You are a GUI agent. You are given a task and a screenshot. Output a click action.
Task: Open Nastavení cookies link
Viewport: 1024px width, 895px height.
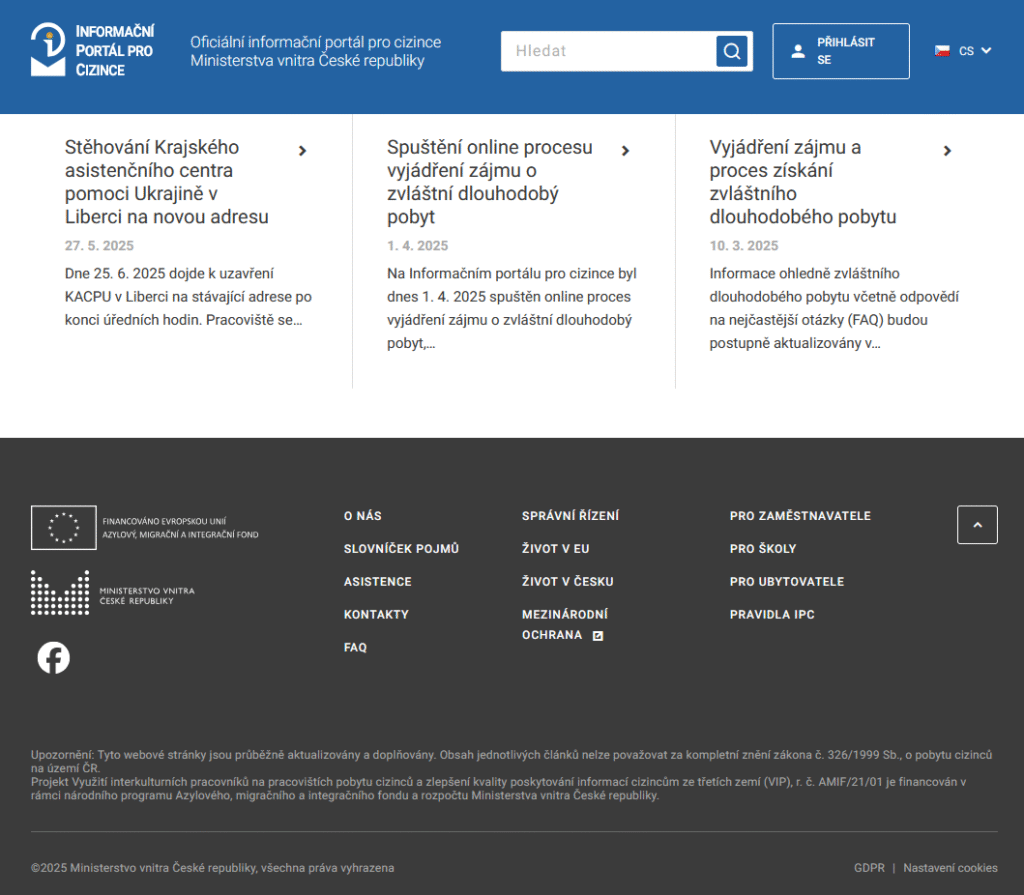950,868
